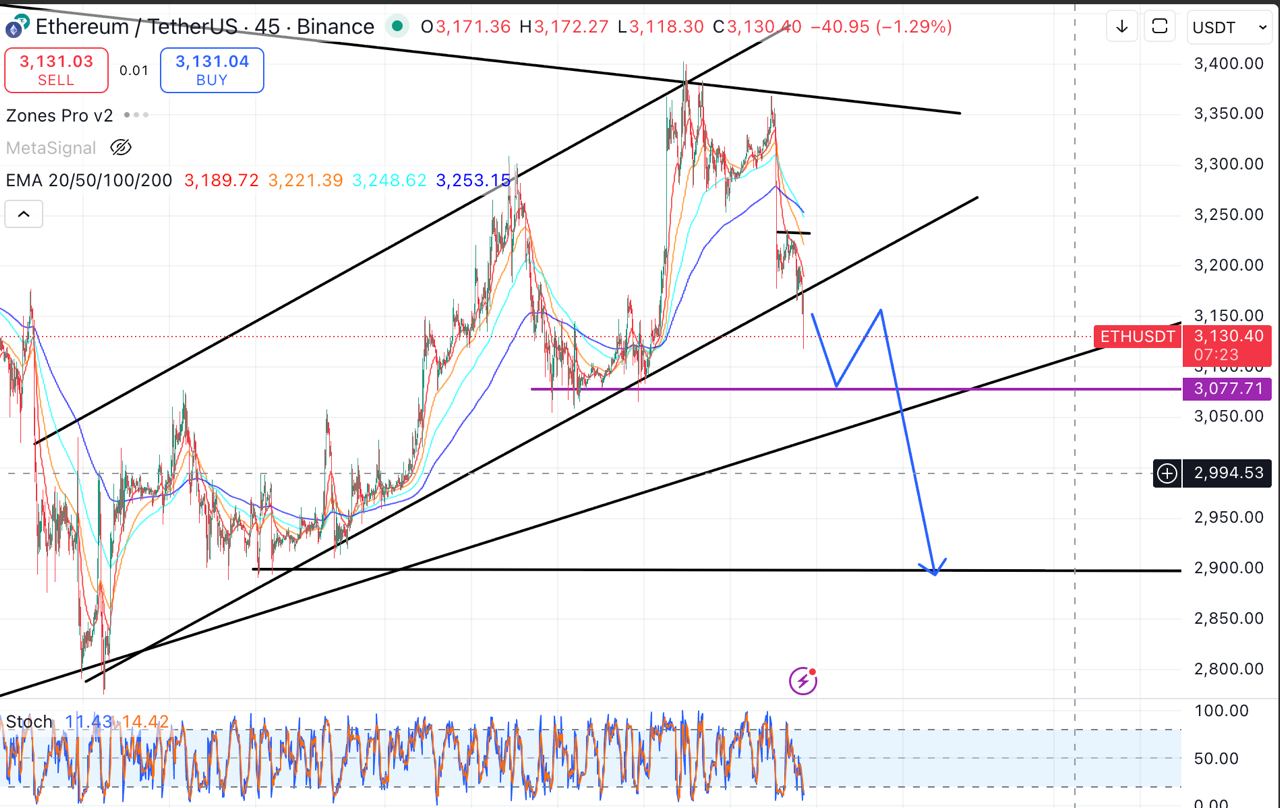Click the 3,350.00 price axis label
This screenshot has height=808, width=1280.
tap(1229, 113)
